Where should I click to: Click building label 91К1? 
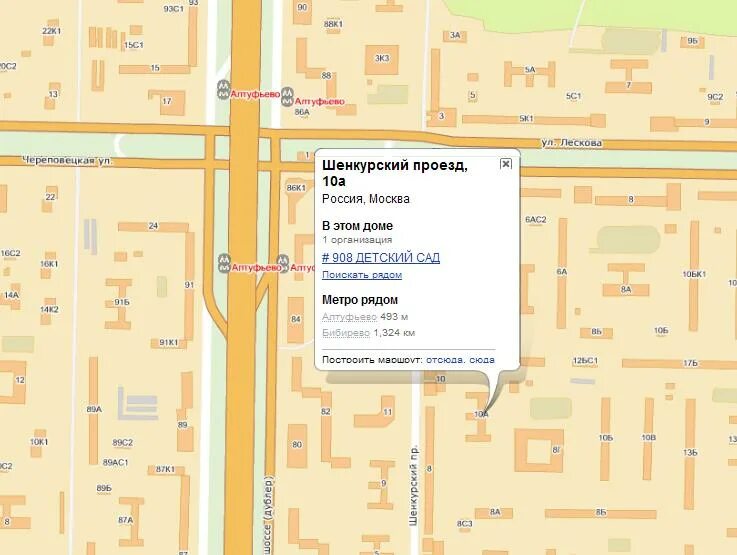pyautogui.click(x=169, y=342)
